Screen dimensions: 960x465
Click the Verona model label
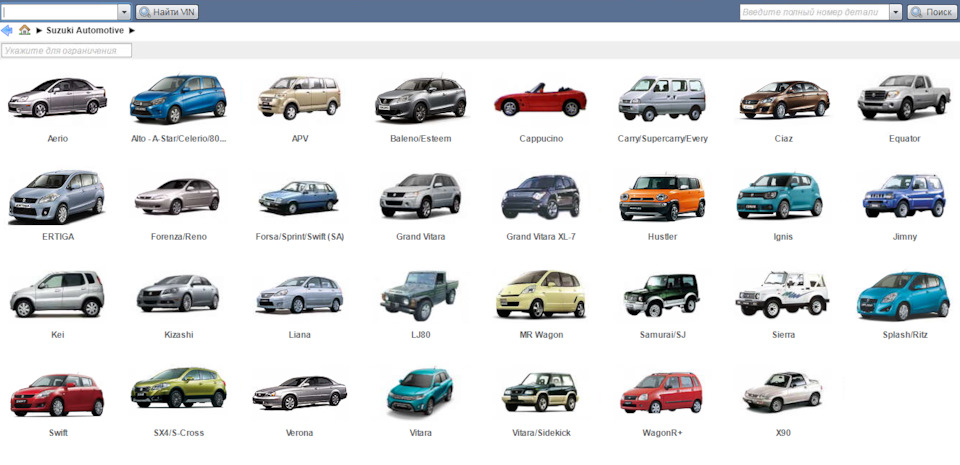pos(299,433)
